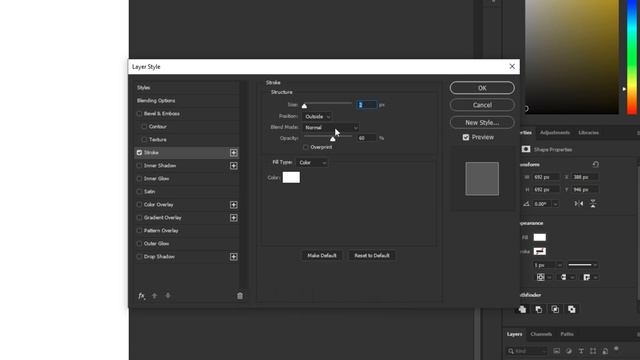Image resolution: width=640 pixels, height=360 pixels.
Task: Enable the Gradient Overlay checkbox
Action: (139, 218)
